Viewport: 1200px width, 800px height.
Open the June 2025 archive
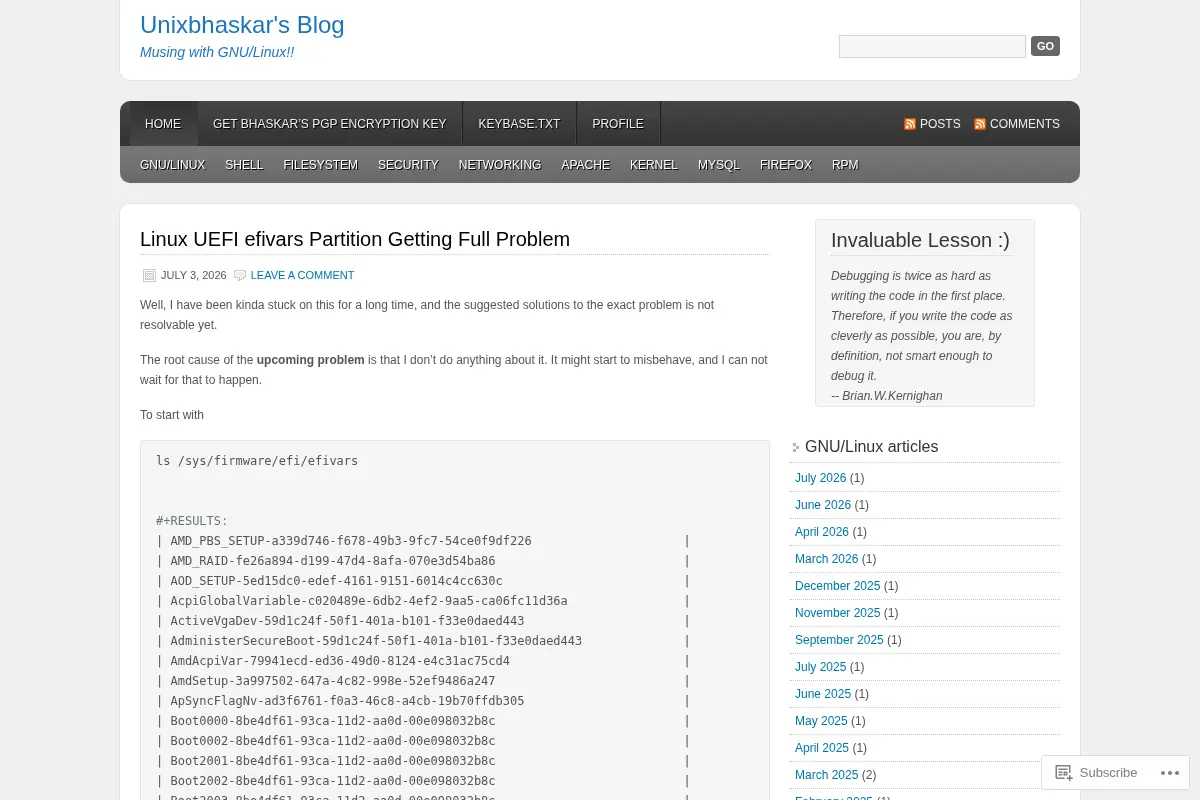pos(823,694)
